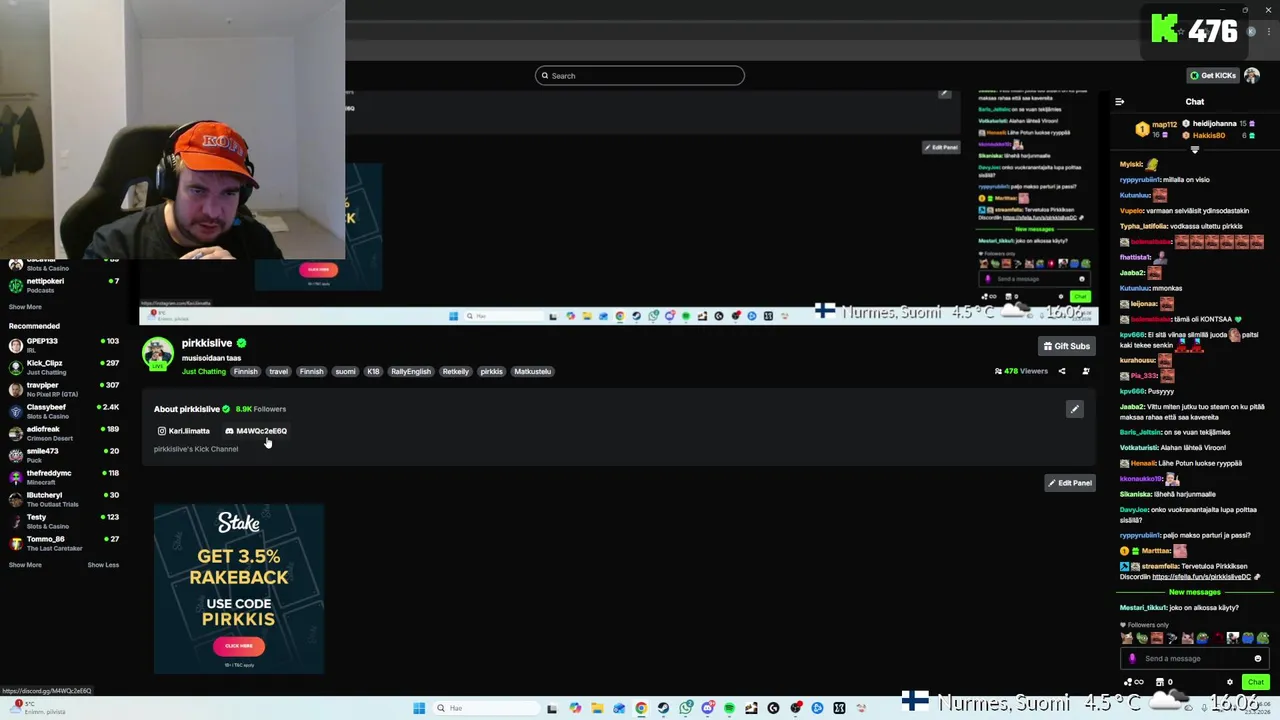The width and height of the screenshot is (1280, 720).
Task: Click the green Chat send button
Action: coord(1256,682)
